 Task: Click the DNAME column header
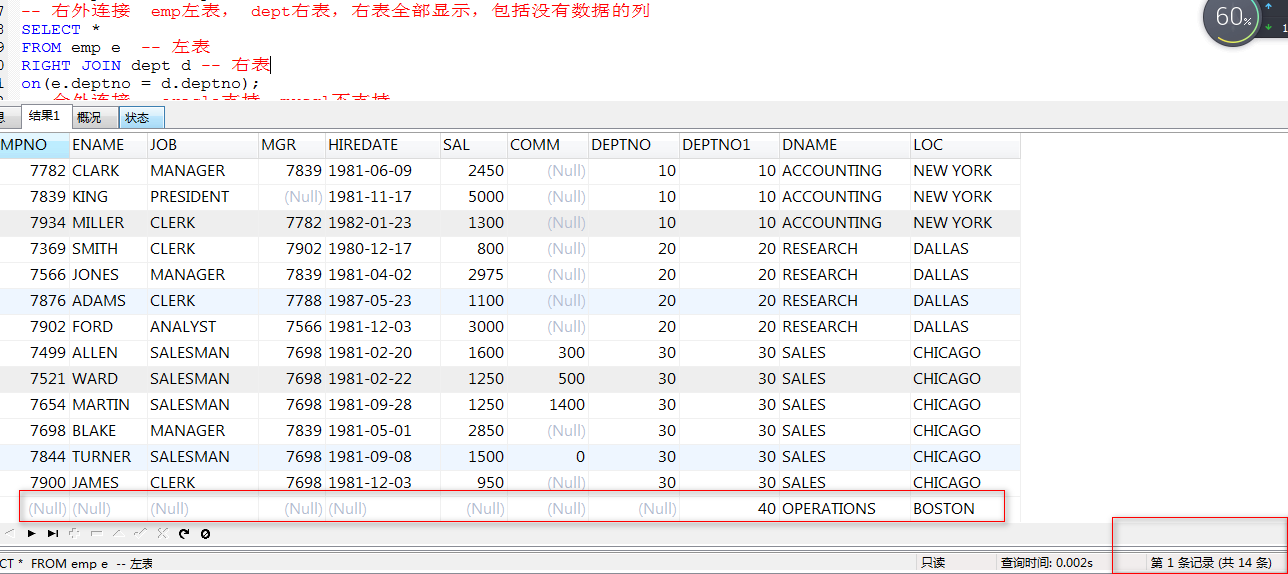(x=844, y=145)
